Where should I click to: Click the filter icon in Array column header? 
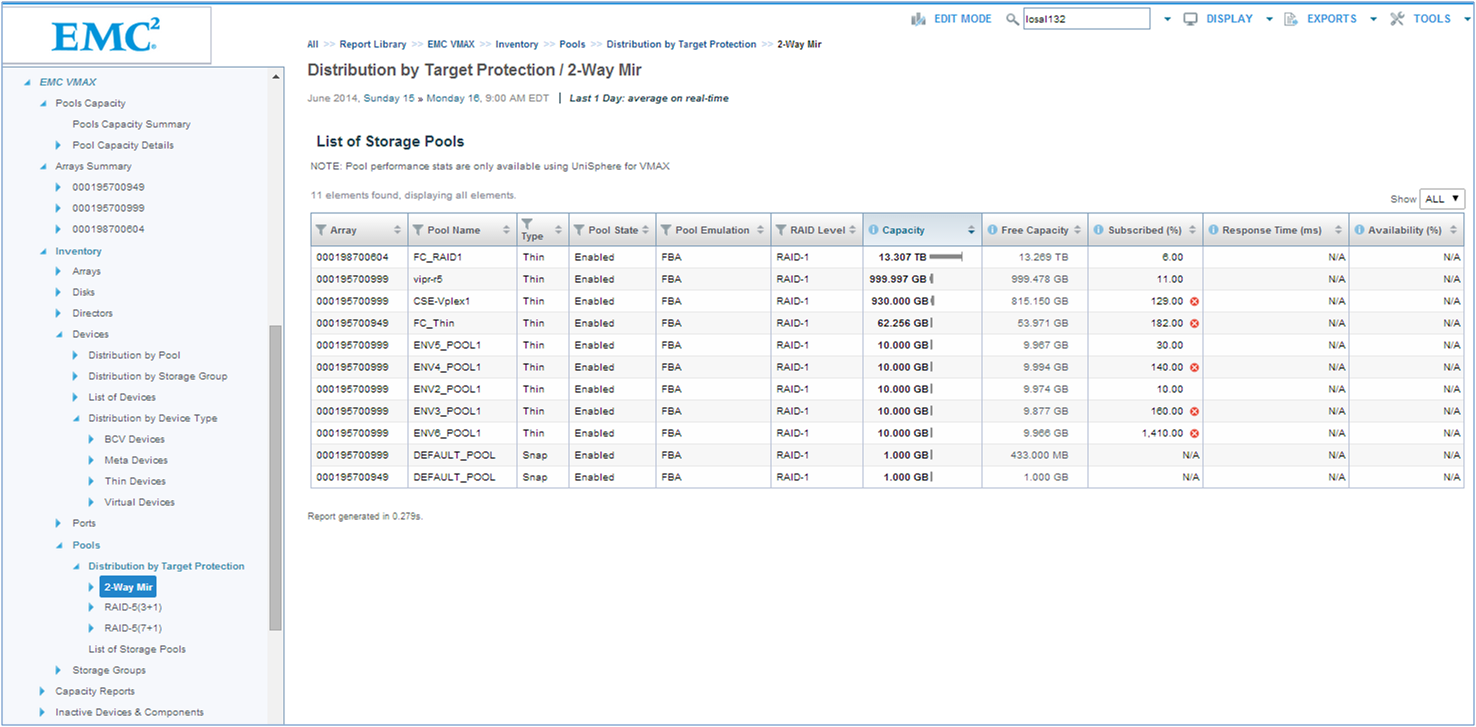321,230
